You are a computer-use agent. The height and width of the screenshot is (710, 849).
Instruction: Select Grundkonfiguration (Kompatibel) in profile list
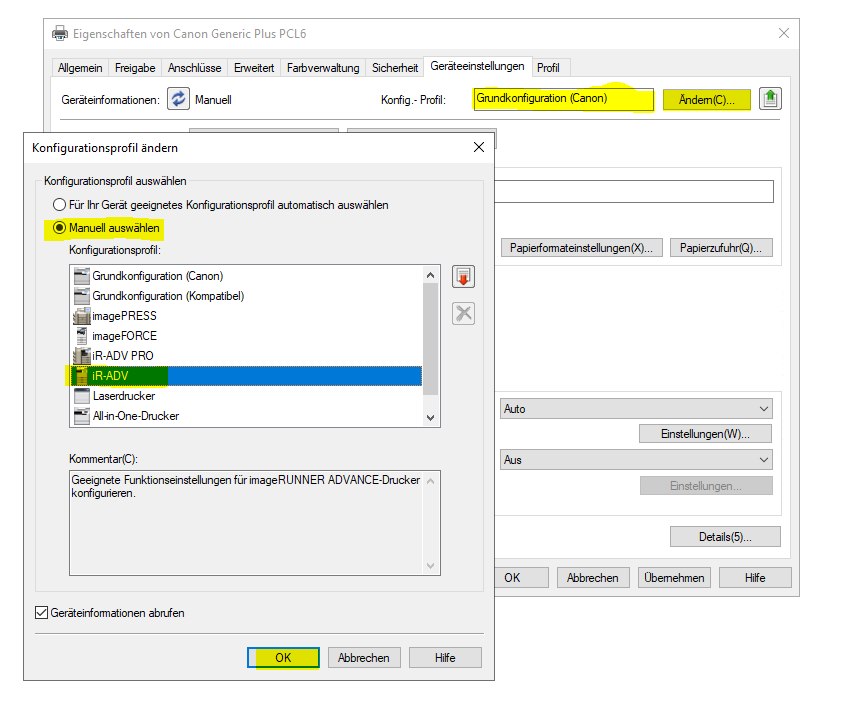[x=247, y=296]
